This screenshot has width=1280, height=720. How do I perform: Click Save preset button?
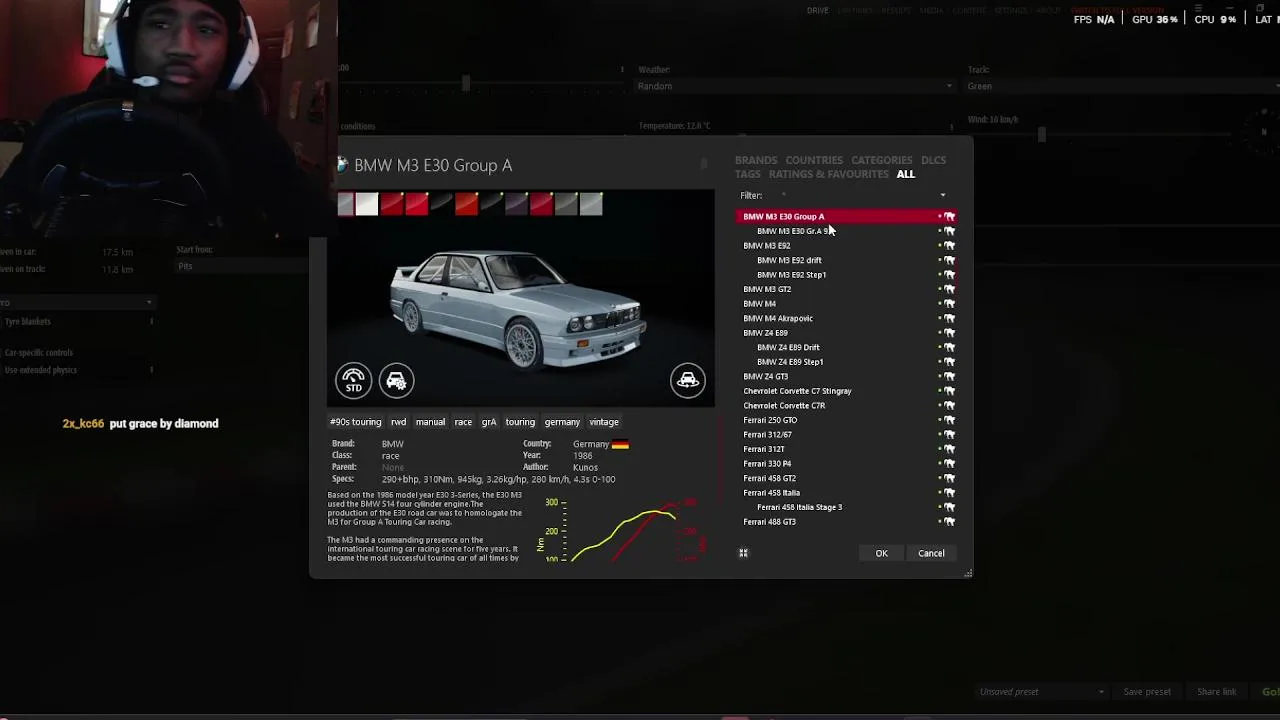click(x=1147, y=692)
